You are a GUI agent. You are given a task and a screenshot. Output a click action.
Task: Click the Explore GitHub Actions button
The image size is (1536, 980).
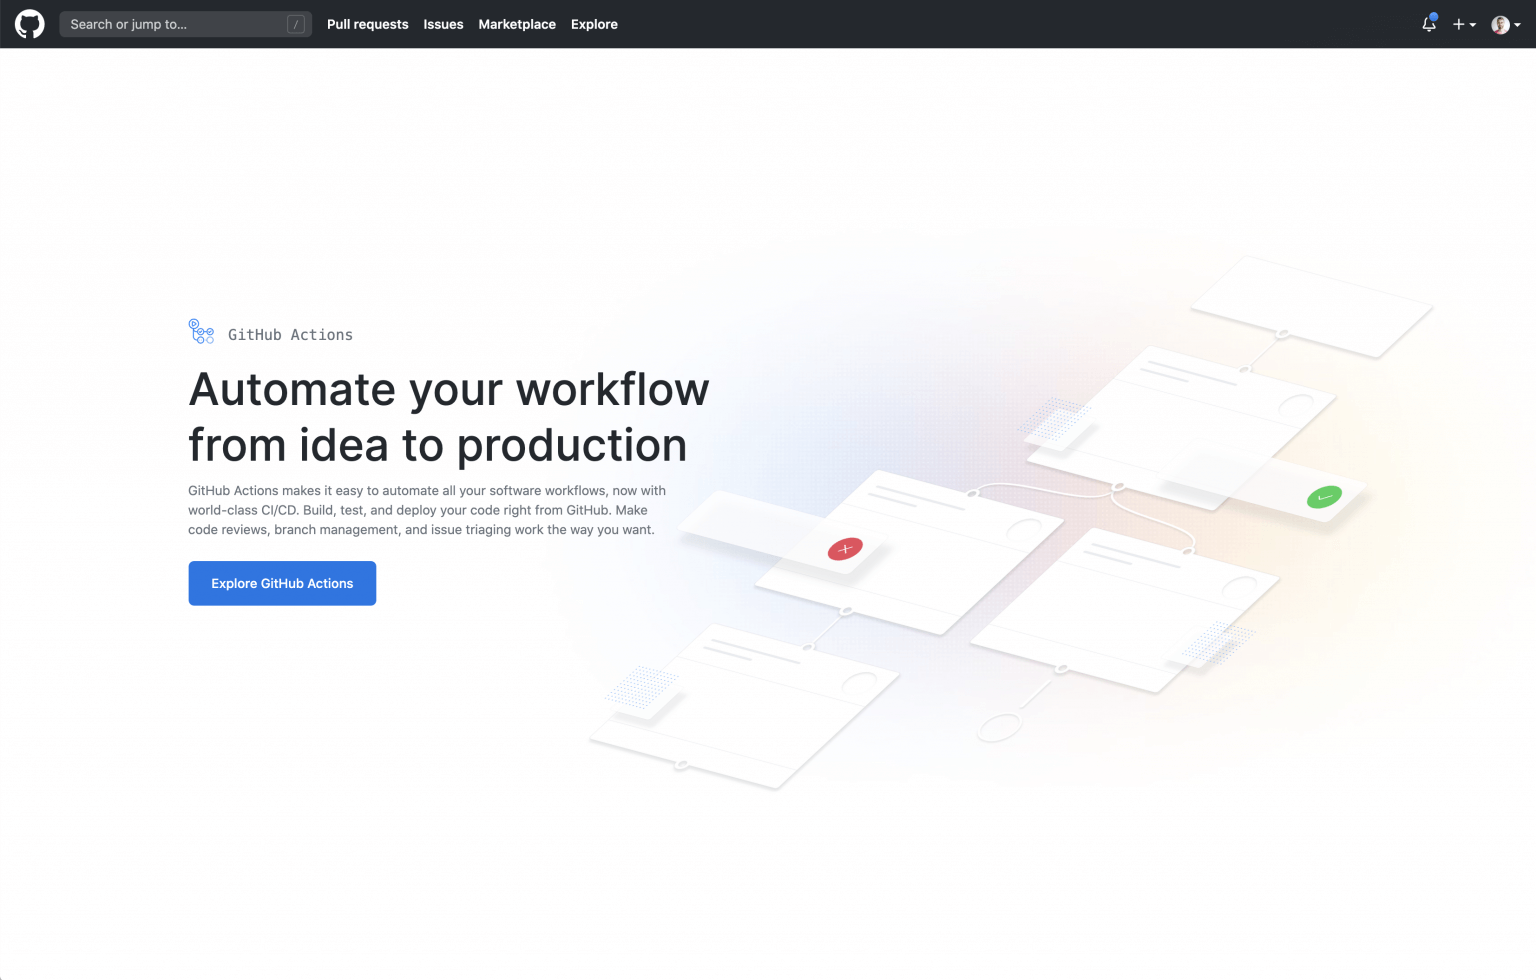point(282,583)
